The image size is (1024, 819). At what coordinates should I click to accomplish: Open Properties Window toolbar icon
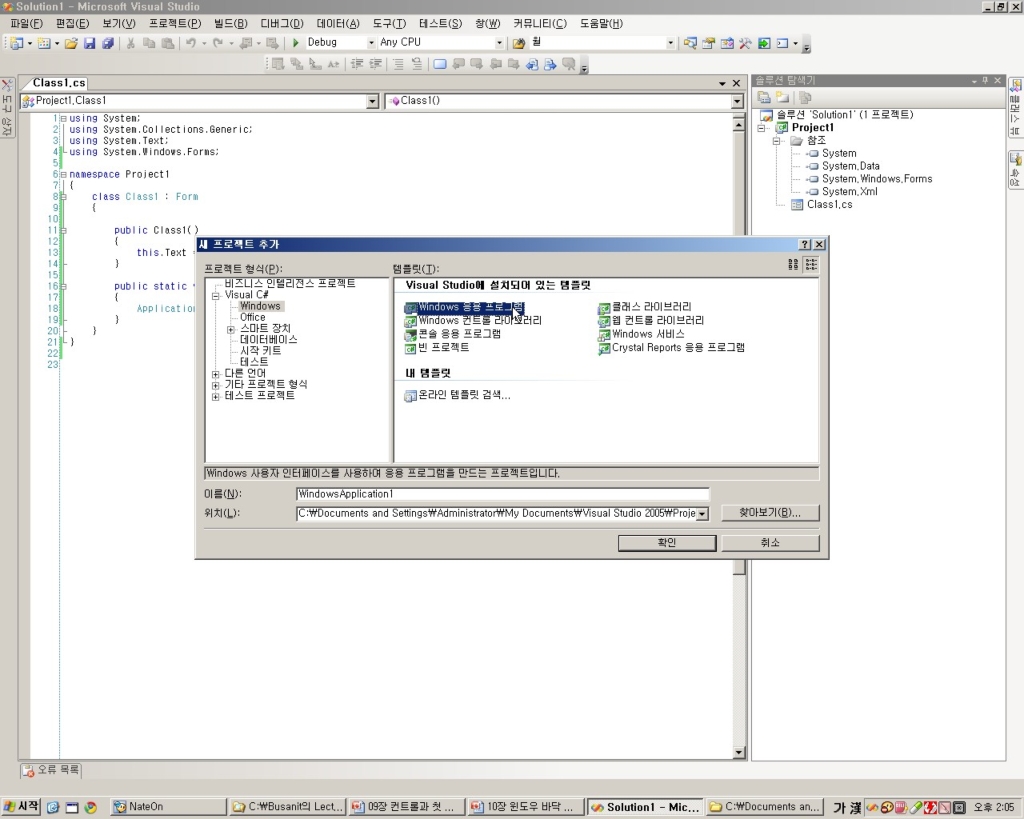coord(709,43)
